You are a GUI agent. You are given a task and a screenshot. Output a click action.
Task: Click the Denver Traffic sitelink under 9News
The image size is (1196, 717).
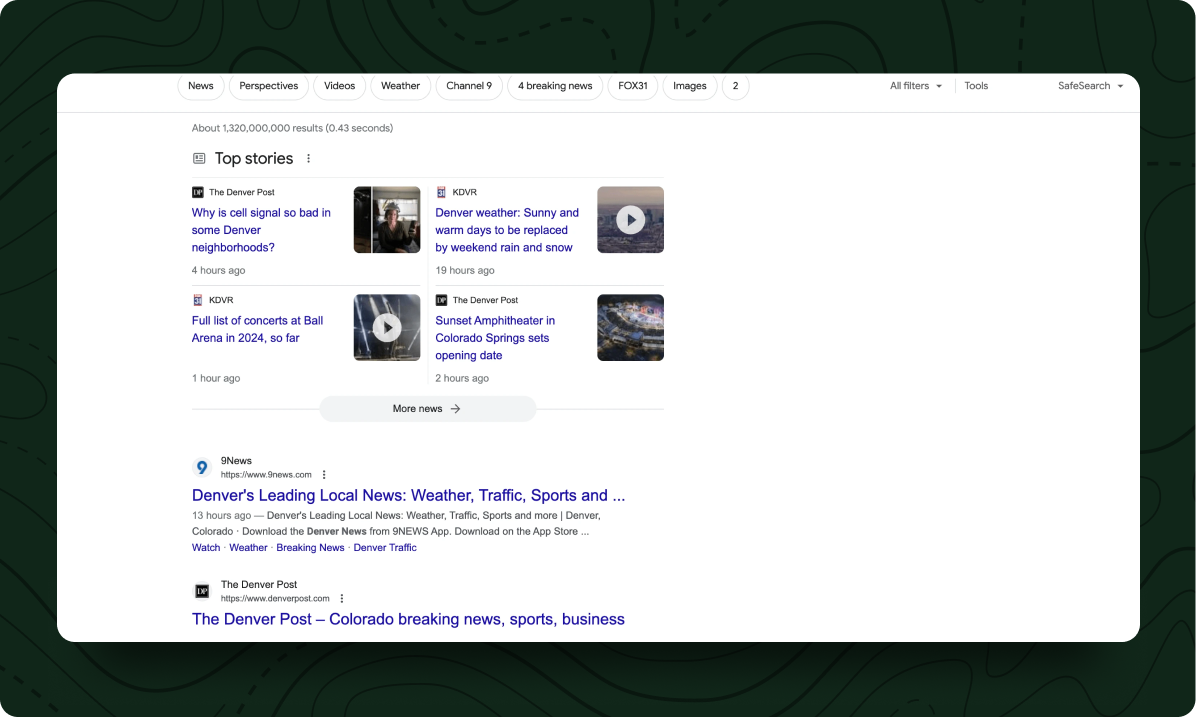click(384, 548)
